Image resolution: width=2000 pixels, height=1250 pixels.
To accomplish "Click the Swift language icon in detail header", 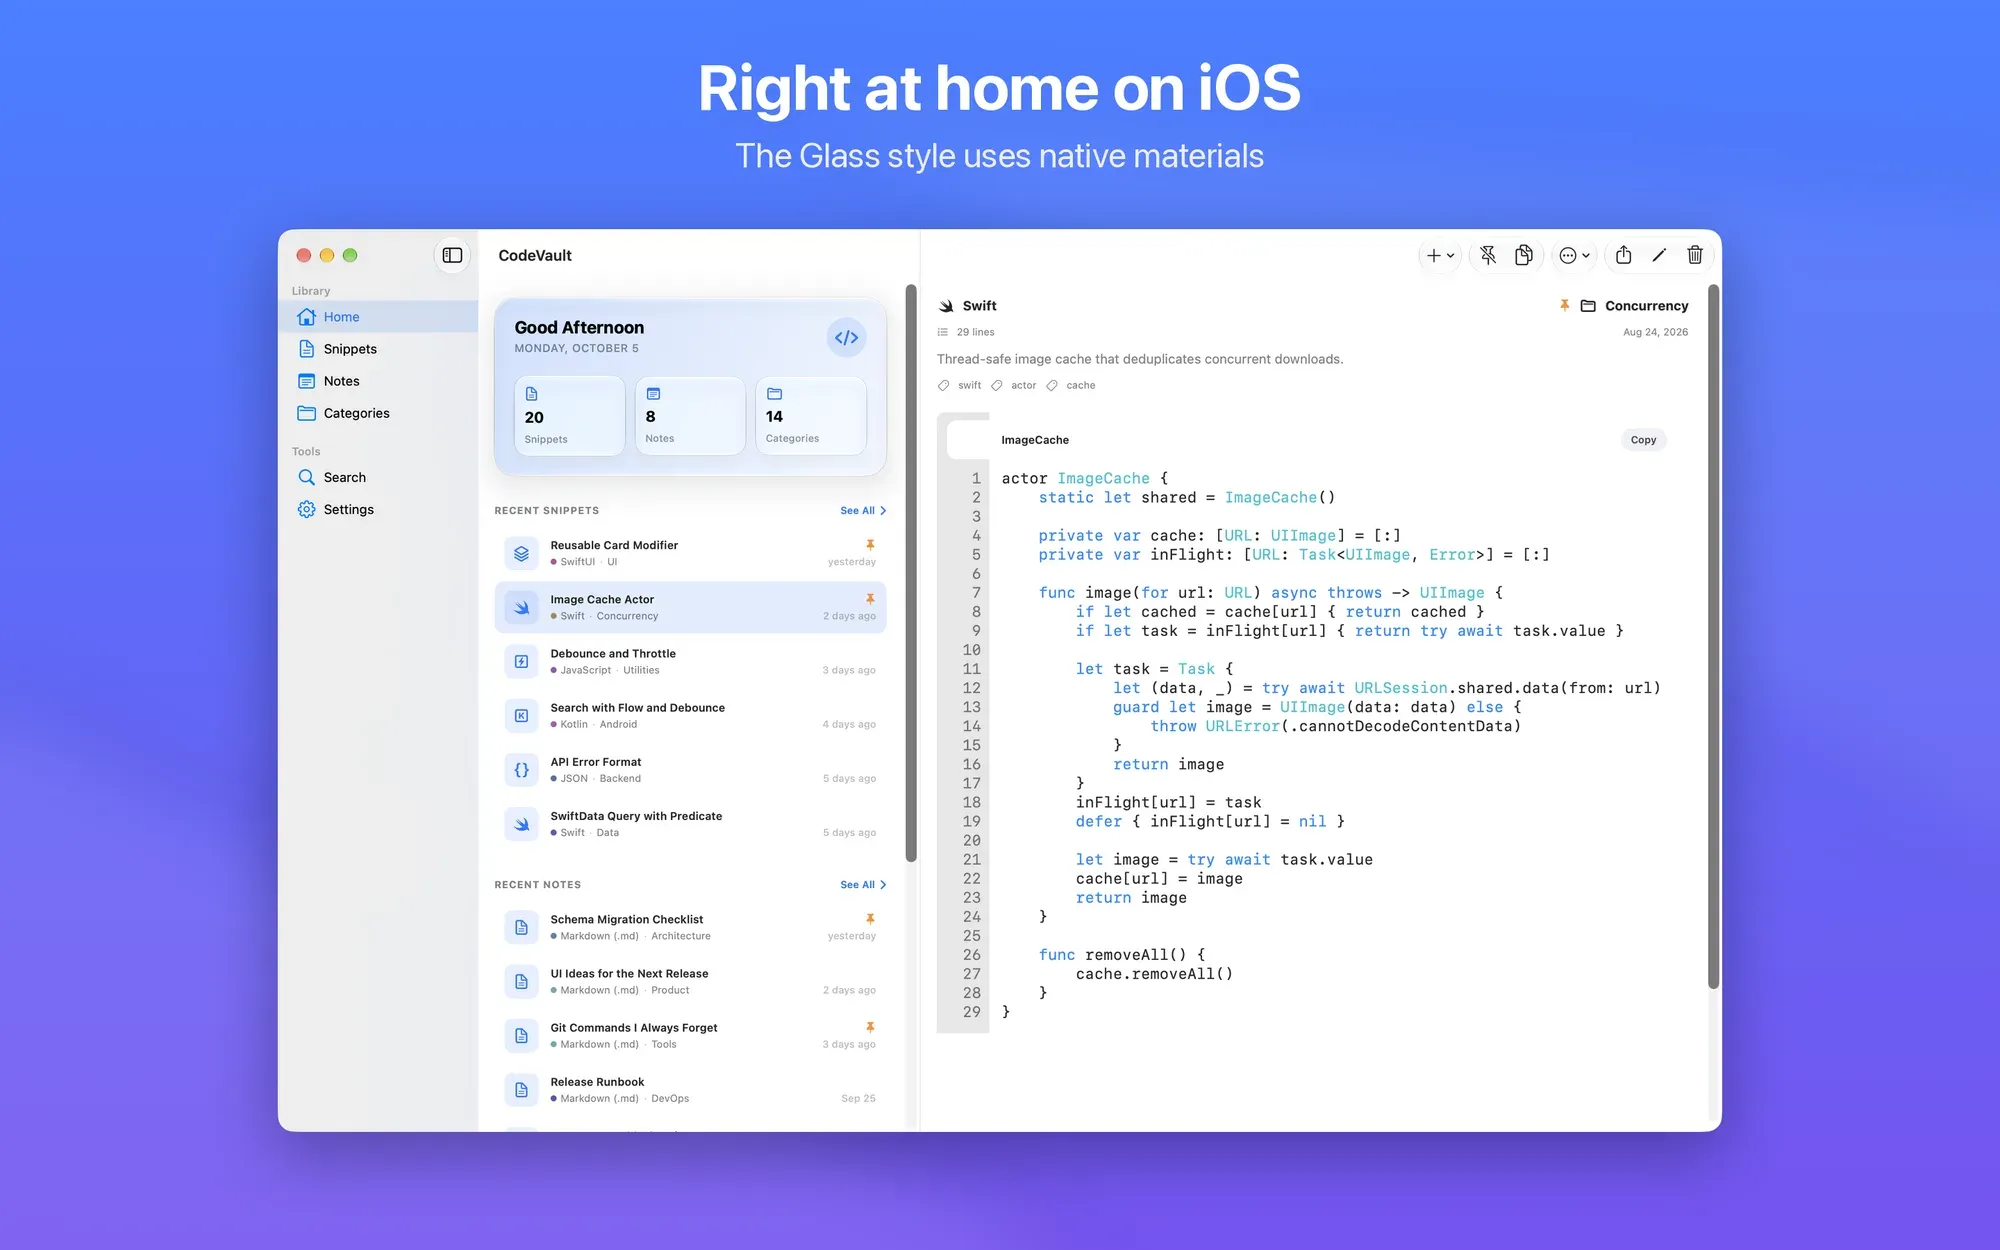I will [946, 306].
